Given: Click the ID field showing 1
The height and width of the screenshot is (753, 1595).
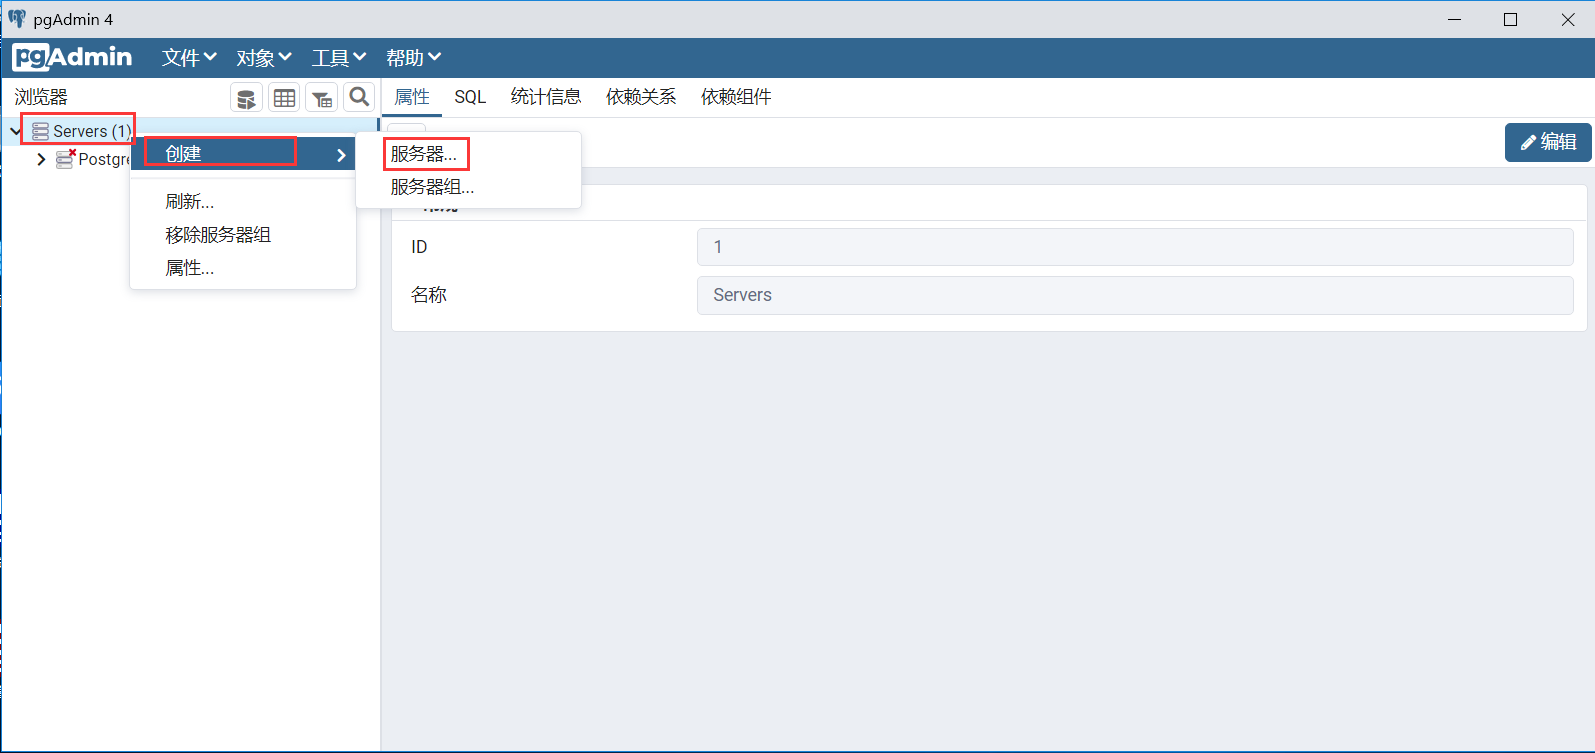Looking at the screenshot, I should tap(1135, 247).
